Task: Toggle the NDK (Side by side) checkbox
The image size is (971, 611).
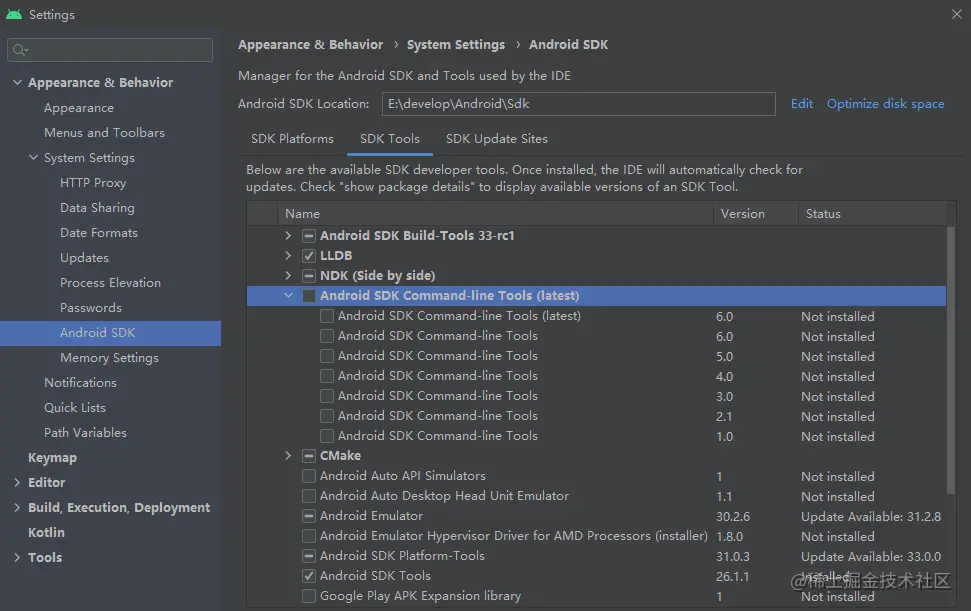Action: (x=308, y=275)
